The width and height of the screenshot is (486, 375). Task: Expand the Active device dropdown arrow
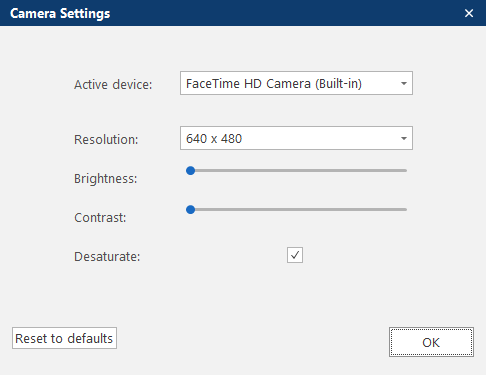point(404,83)
